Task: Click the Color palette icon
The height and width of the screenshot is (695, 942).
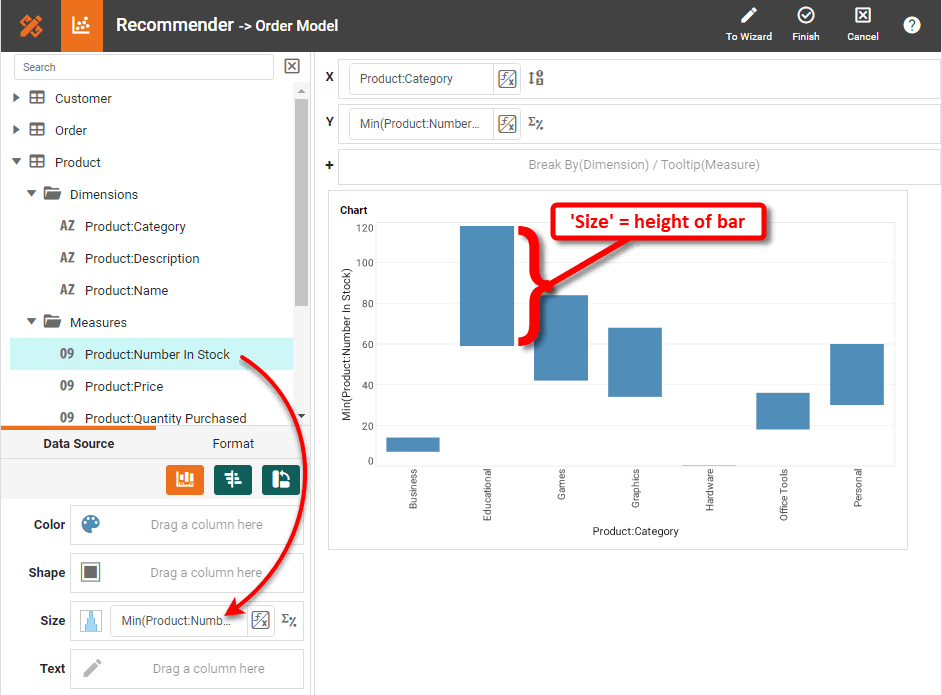Action: point(91,525)
